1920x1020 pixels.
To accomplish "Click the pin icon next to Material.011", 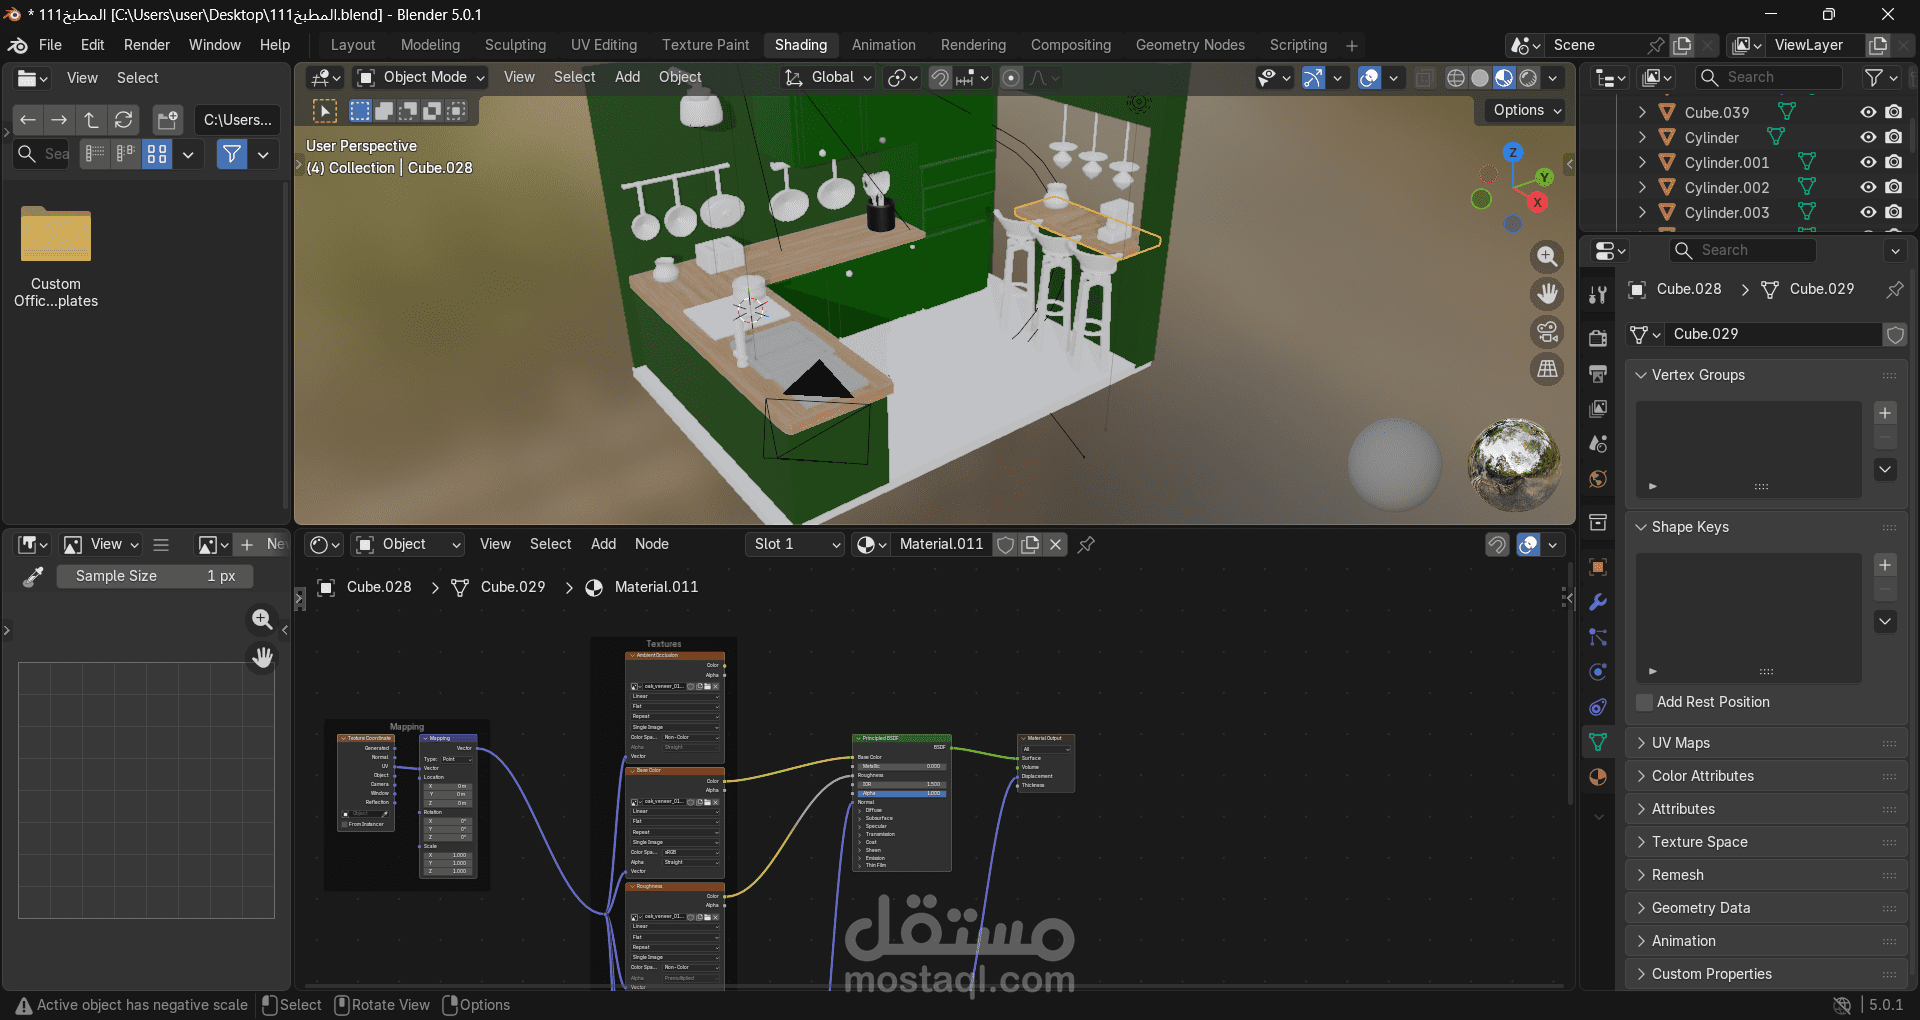I will tap(1086, 544).
